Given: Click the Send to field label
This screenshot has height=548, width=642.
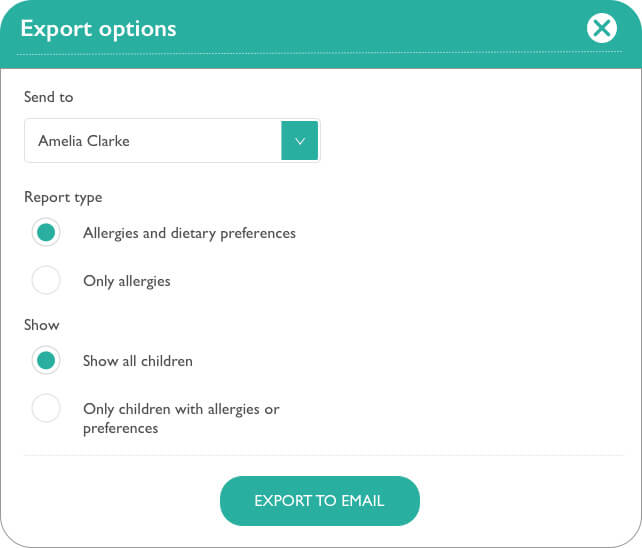Looking at the screenshot, I should coord(48,97).
